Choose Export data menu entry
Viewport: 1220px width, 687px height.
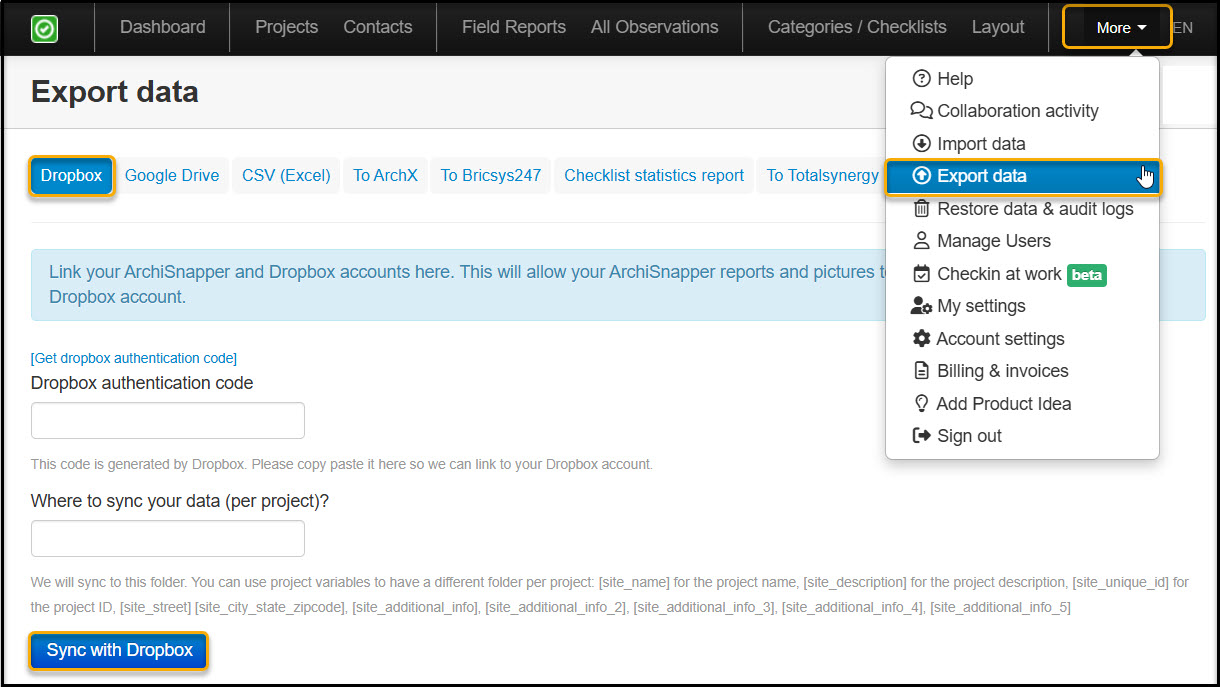1022,176
